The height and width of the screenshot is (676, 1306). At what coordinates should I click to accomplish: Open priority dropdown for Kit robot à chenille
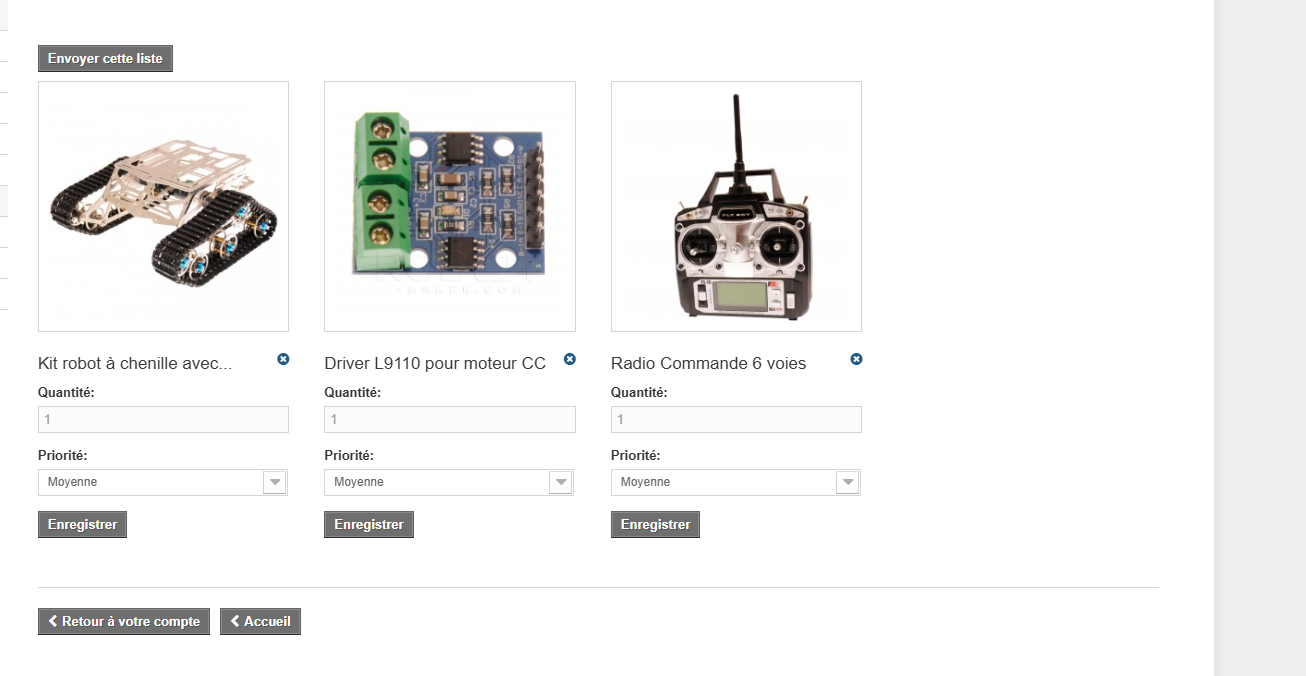coord(163,482)
